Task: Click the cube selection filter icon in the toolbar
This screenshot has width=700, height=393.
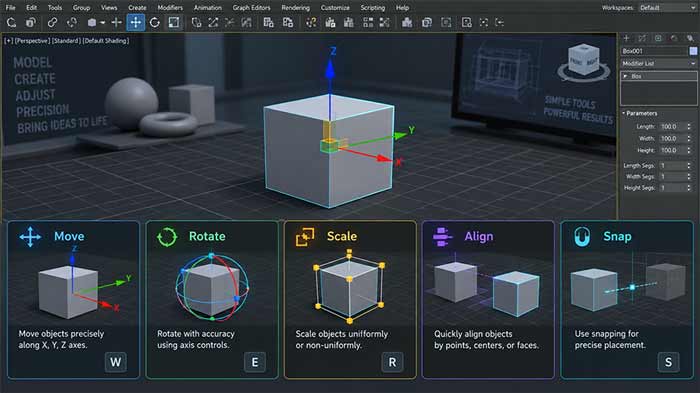Action: click(92, 22)
